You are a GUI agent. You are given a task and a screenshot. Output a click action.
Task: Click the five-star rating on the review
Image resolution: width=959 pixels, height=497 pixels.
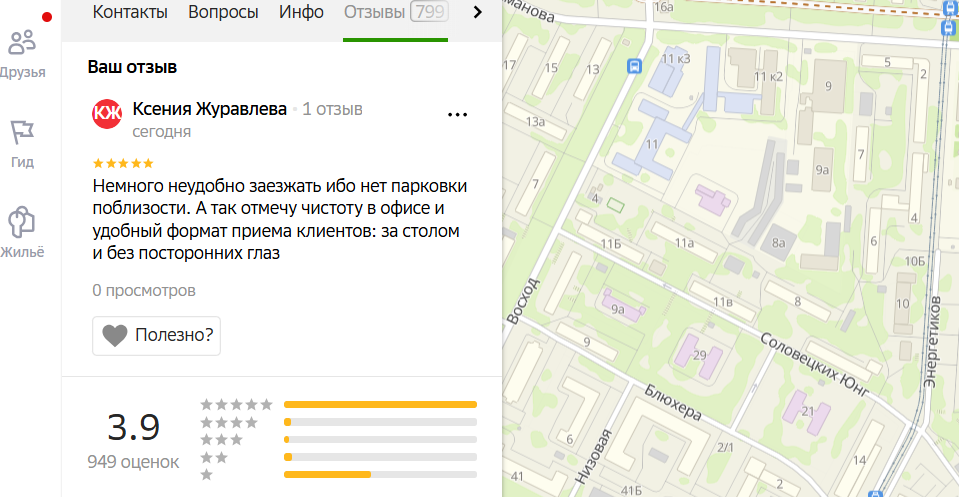pyautogui.click(x=123, y=163)
